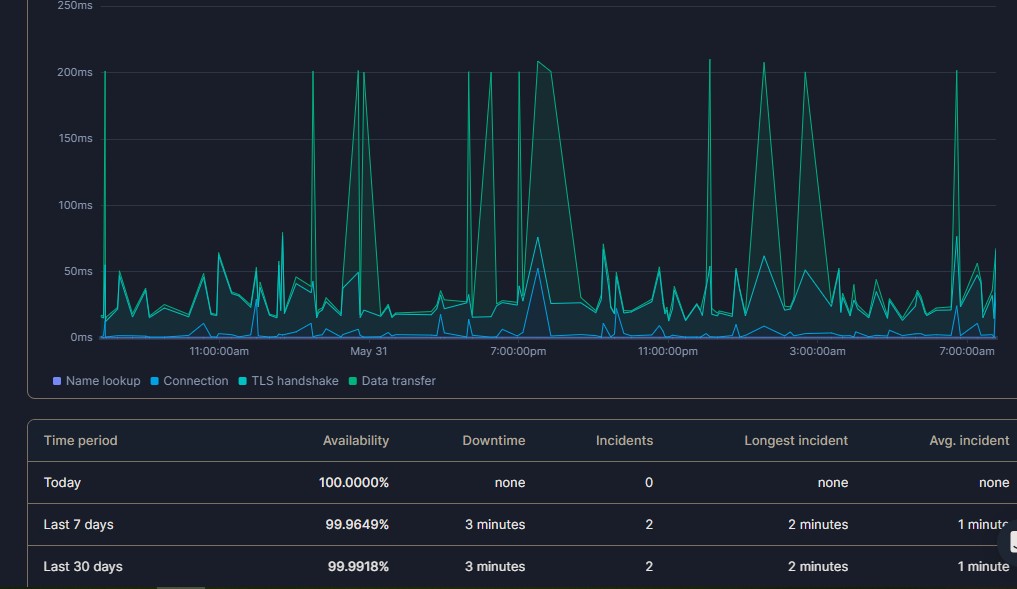Click the Name lookup legend color swatch
Viewport: 1017px width, 589px height.
pyautogui.click(x=57, y=381)
